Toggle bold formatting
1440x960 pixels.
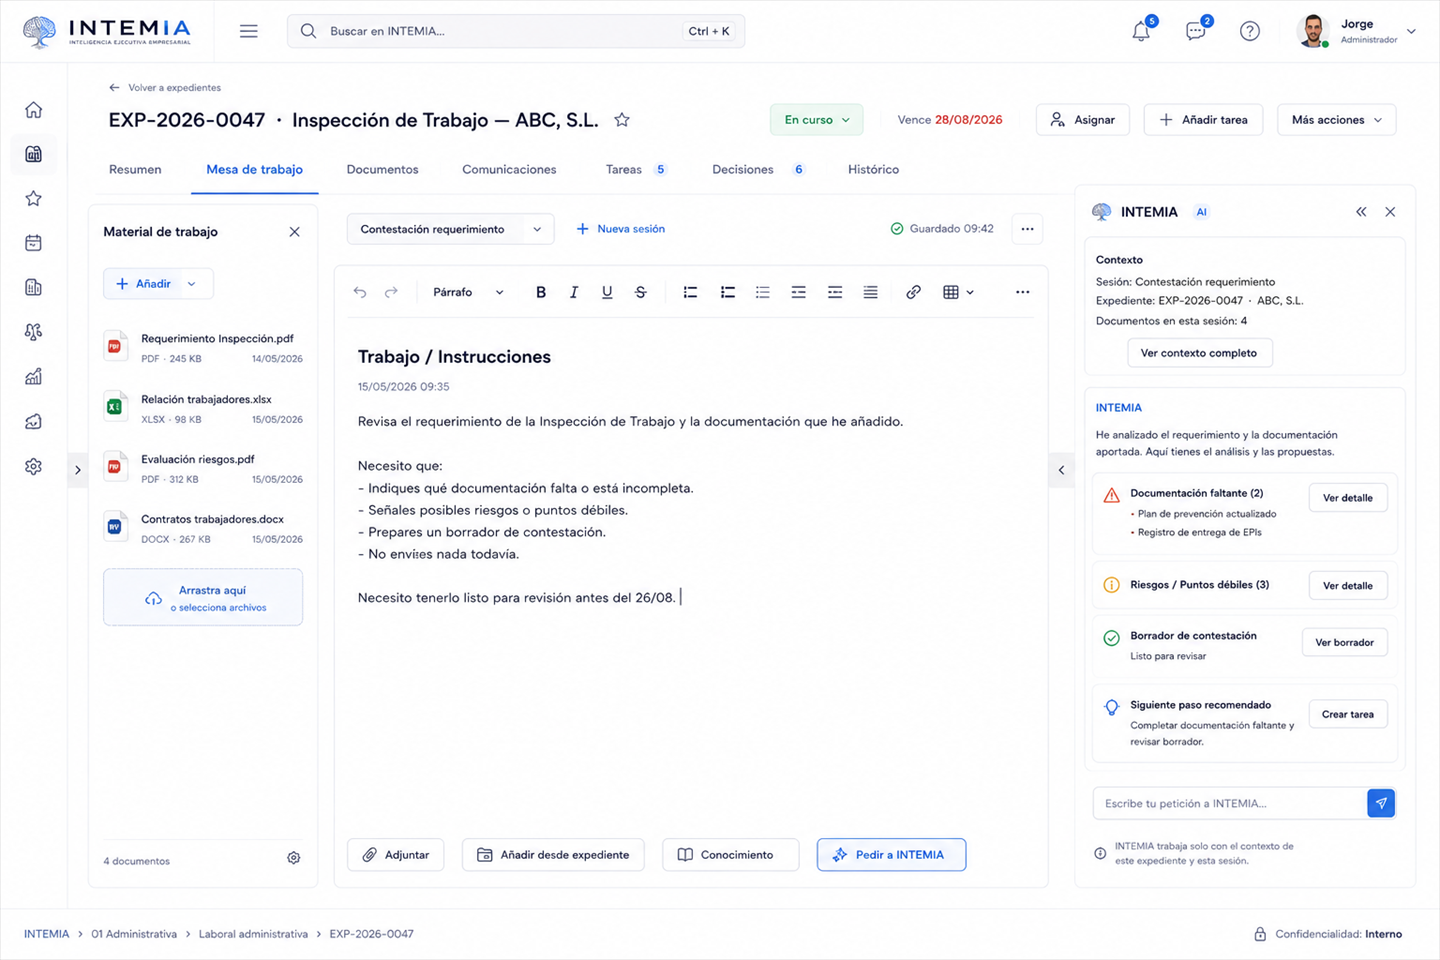pyautogui.click(x=541, y=292)
